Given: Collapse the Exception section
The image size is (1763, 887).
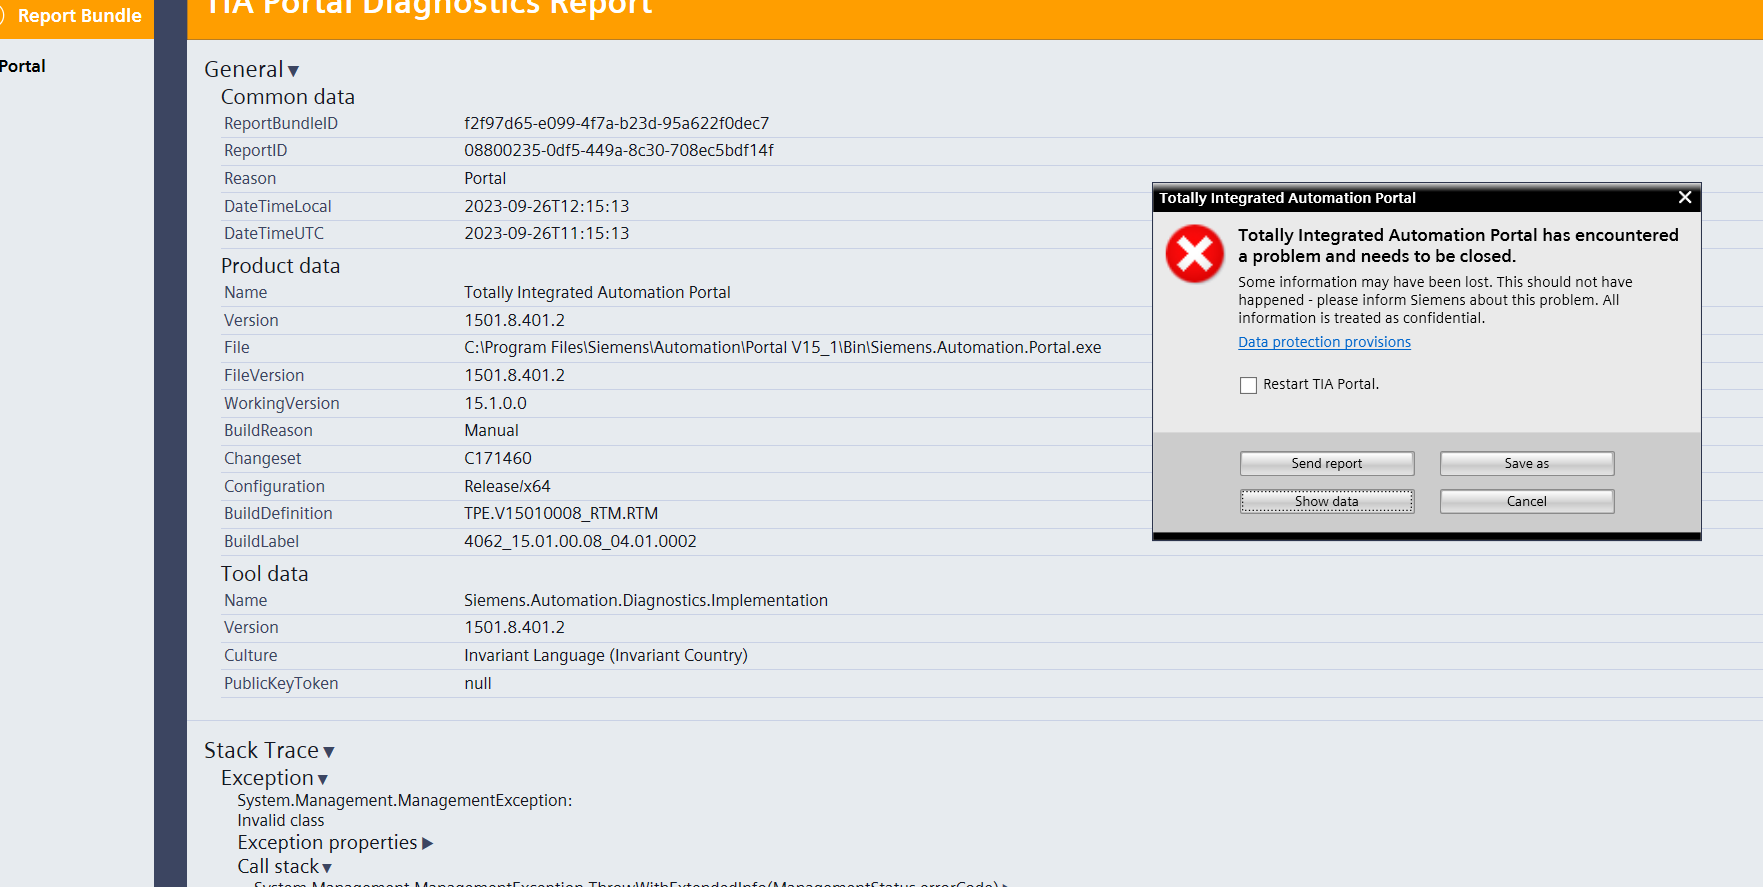Looking at the screenshot, I should pyautogui.click(x=322, y=779).
